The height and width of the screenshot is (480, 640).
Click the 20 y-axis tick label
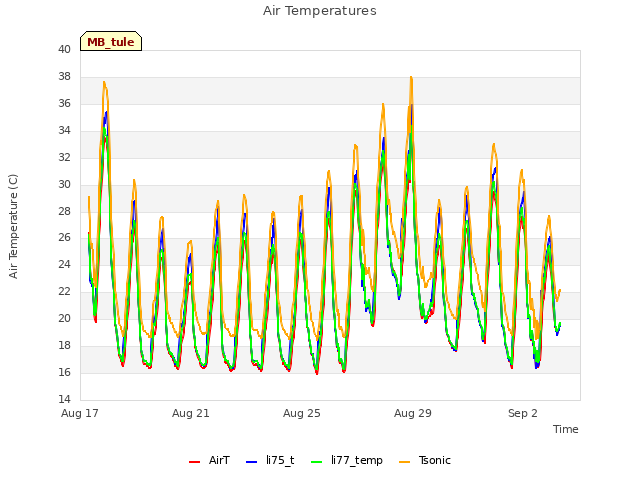click(x=64, y=318)
